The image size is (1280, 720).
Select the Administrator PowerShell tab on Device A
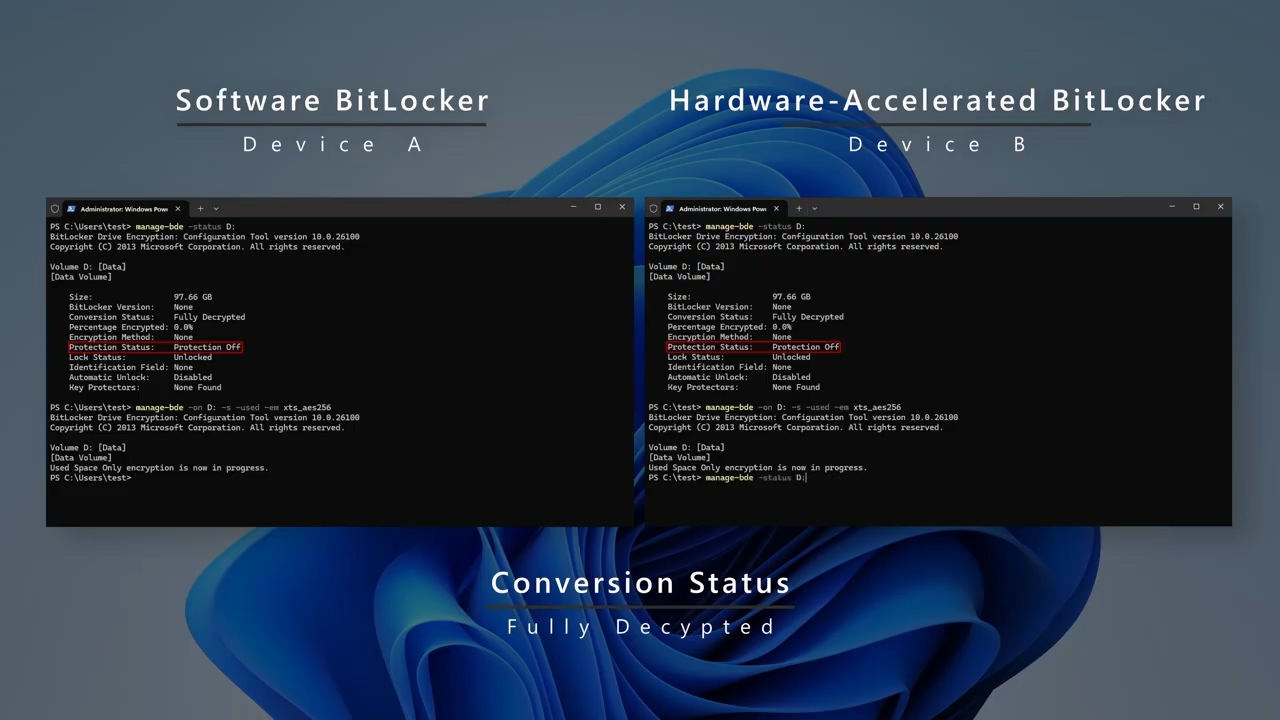(x=120, y=209)
